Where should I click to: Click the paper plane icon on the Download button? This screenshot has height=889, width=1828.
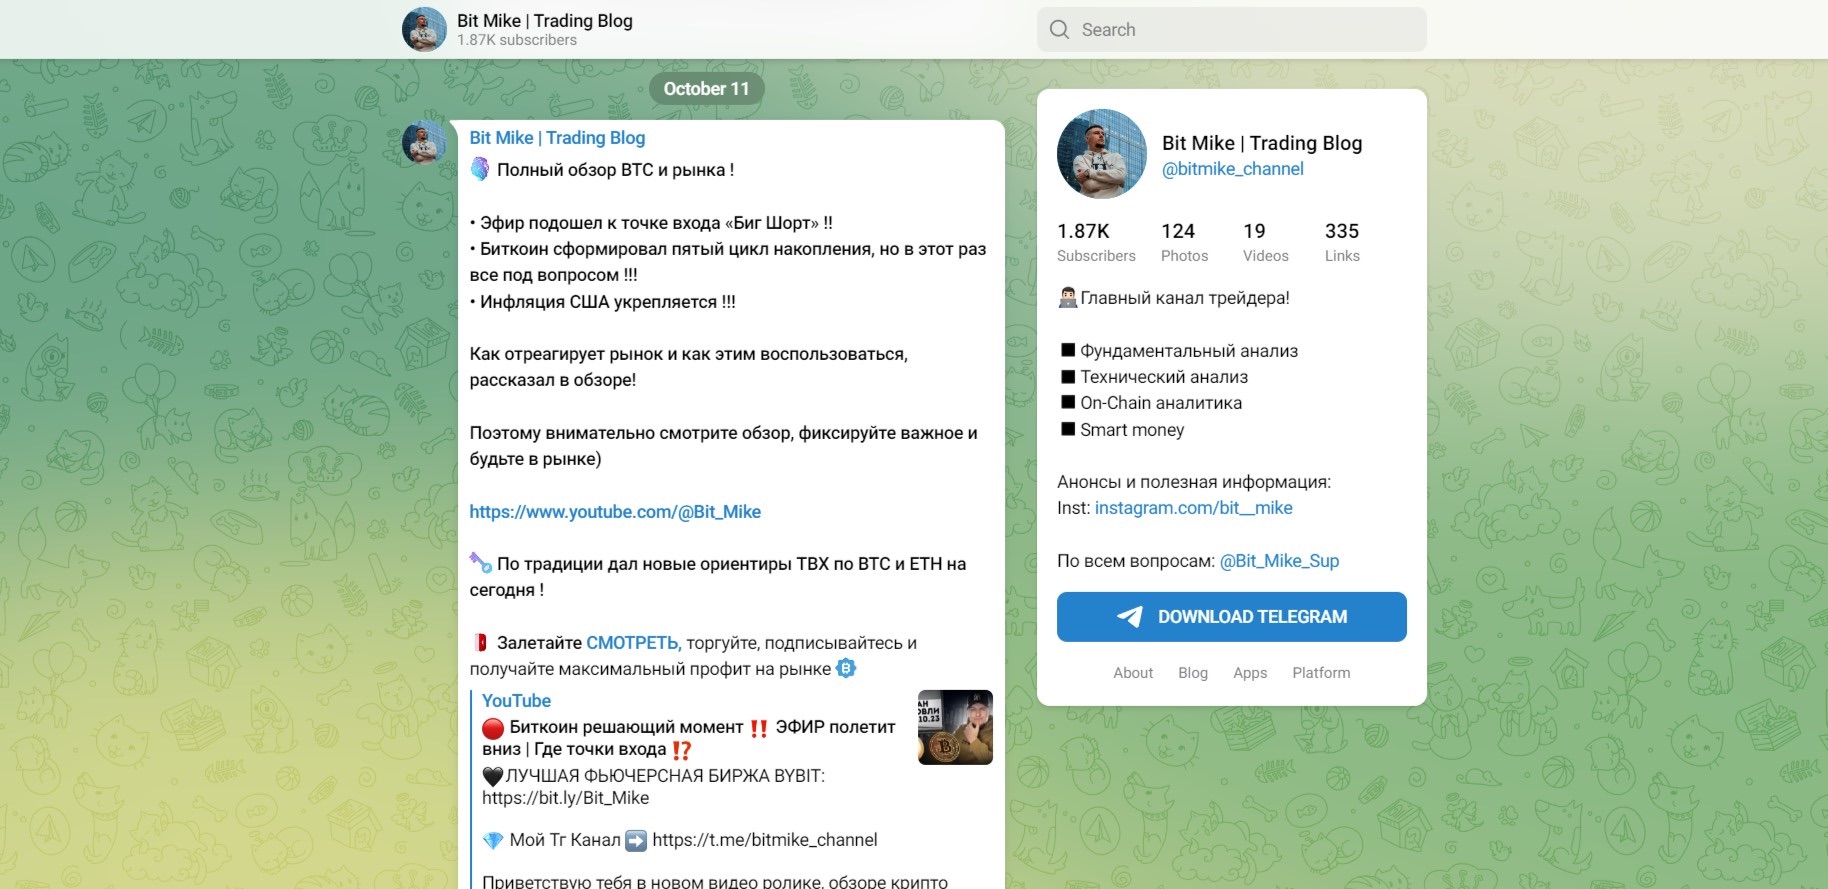(x=1130, y=617)
